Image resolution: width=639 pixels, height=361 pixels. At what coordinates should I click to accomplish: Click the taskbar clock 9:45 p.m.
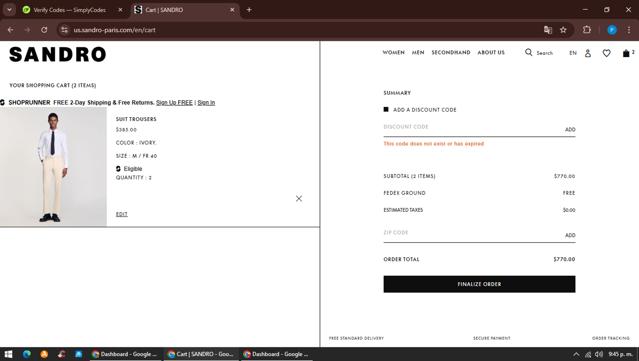click(x=620, y=354)
